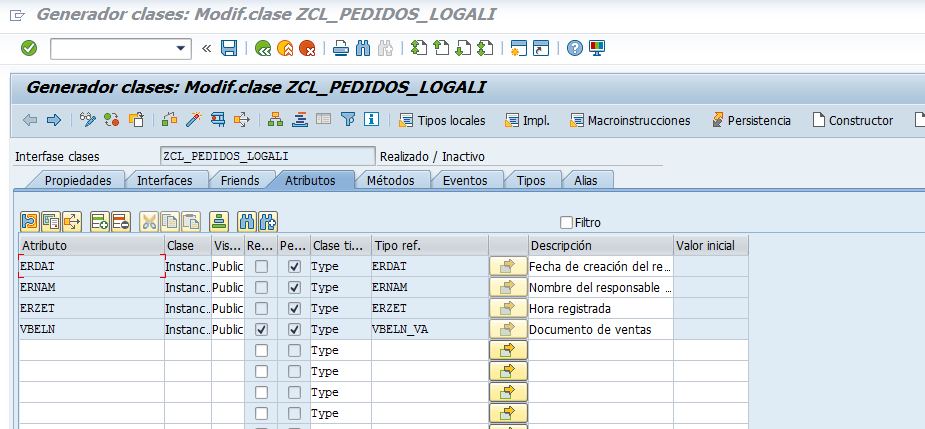This screenshot has height=429, width=925.
Task: Uncheck the Pe... checkbox for ERNAM
Action: point(294,288)
